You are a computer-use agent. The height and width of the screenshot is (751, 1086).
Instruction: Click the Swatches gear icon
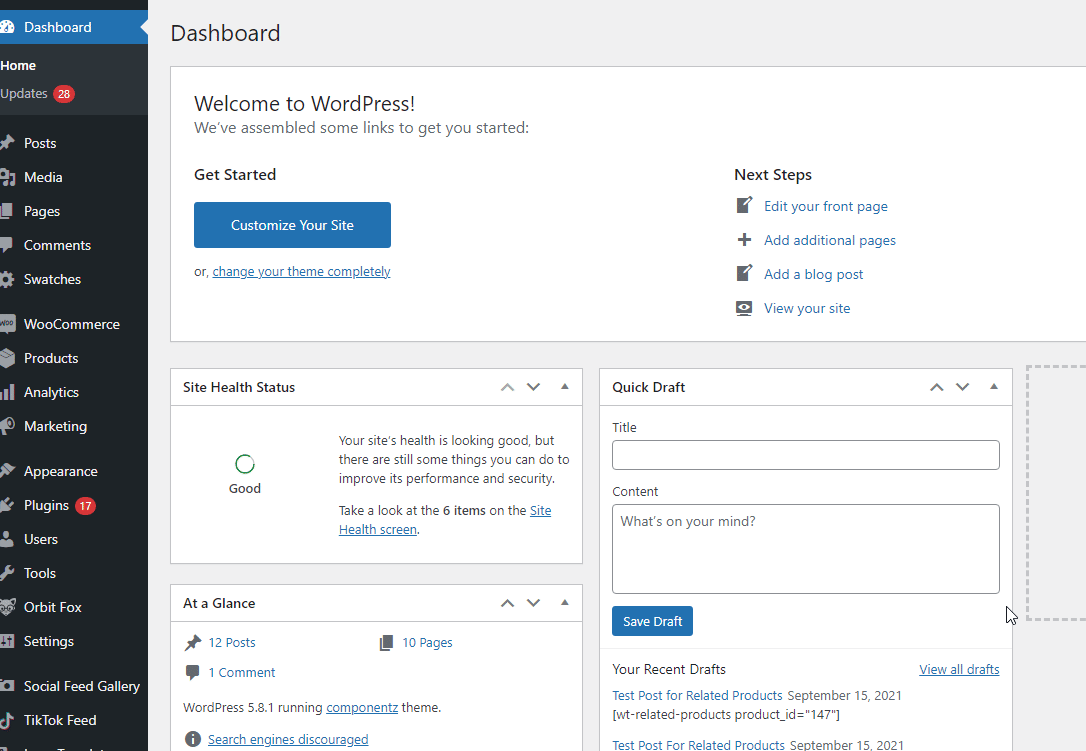tap(7, 279)
